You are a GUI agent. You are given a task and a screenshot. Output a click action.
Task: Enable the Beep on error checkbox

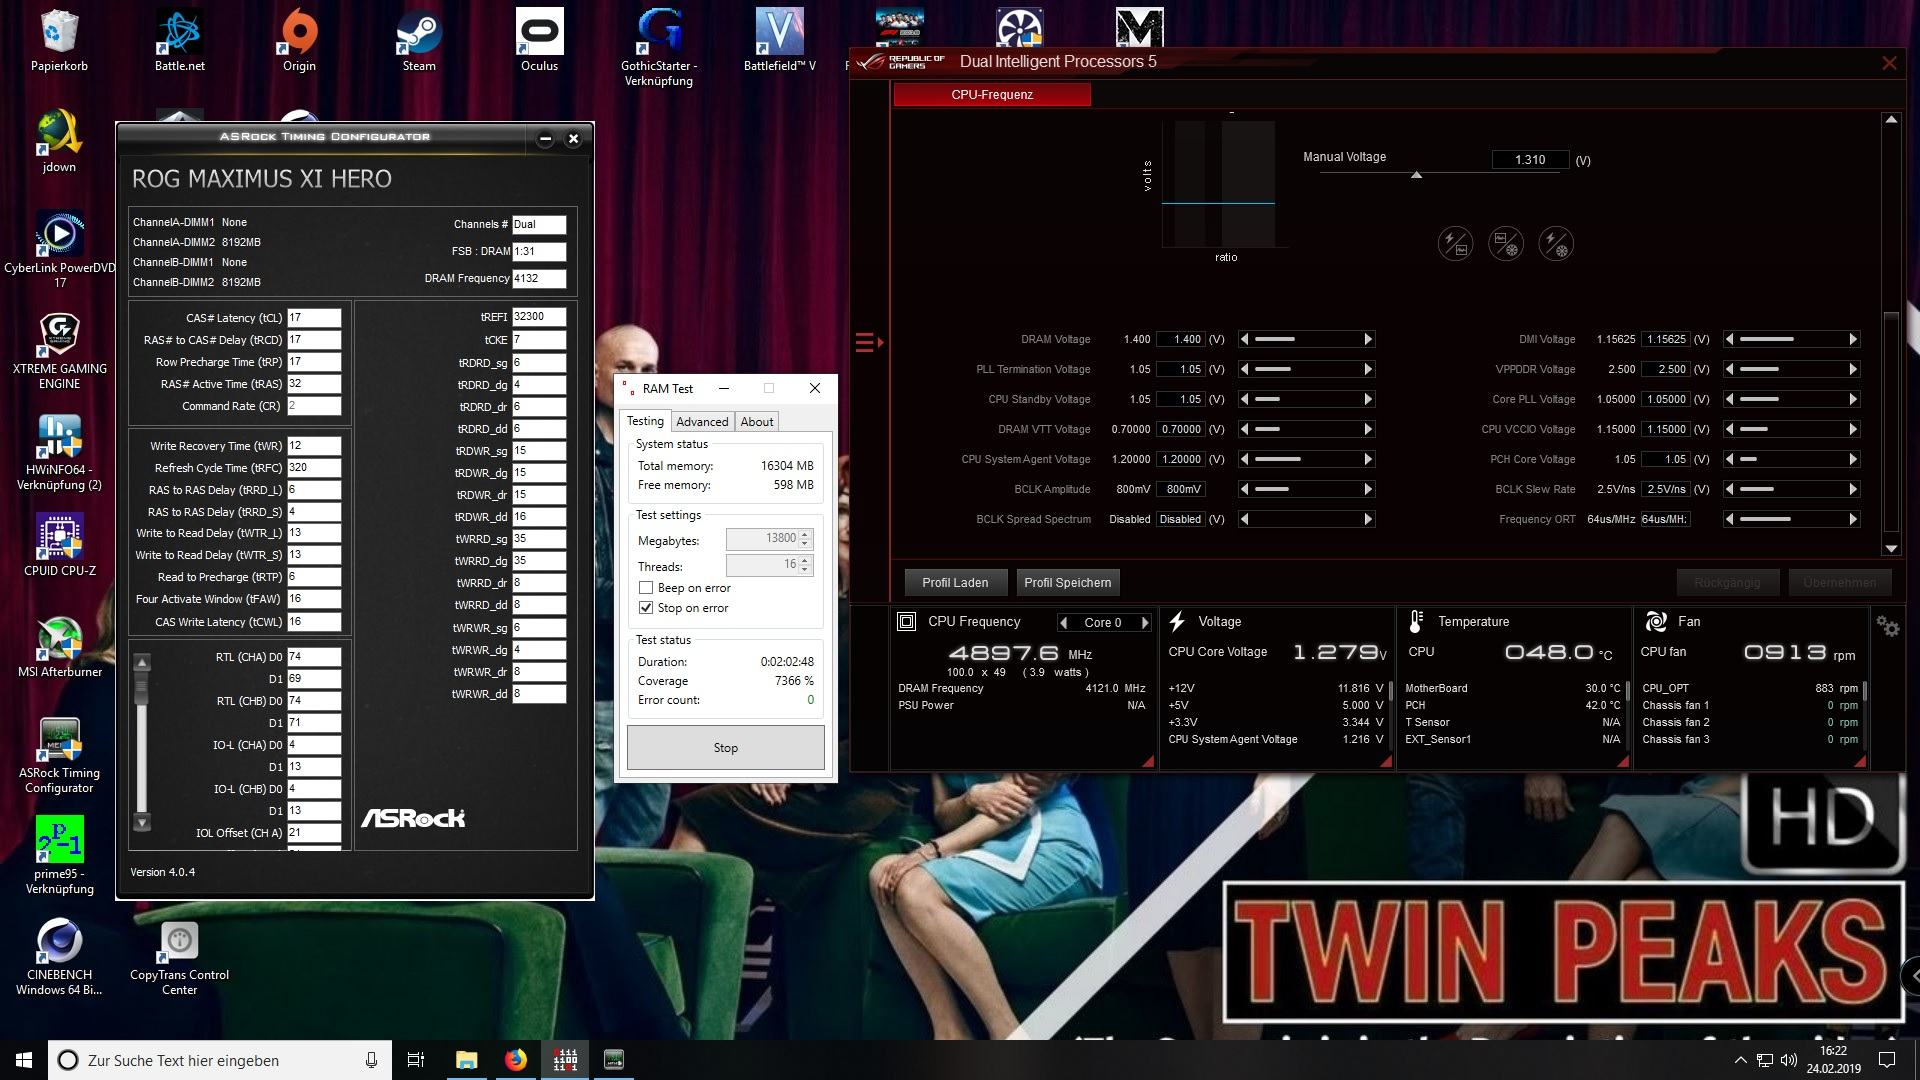pyautogui.click(x=646, y=588)
